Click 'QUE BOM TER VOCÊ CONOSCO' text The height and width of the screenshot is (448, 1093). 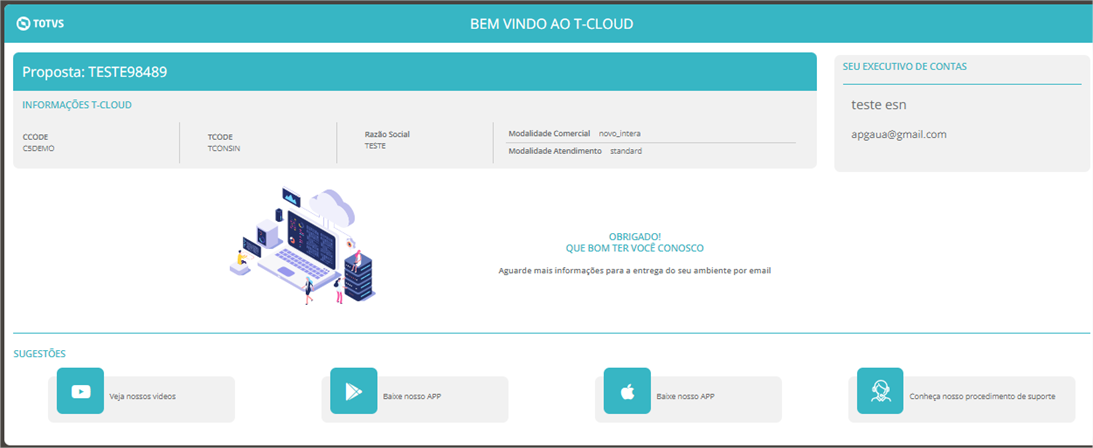635,248
